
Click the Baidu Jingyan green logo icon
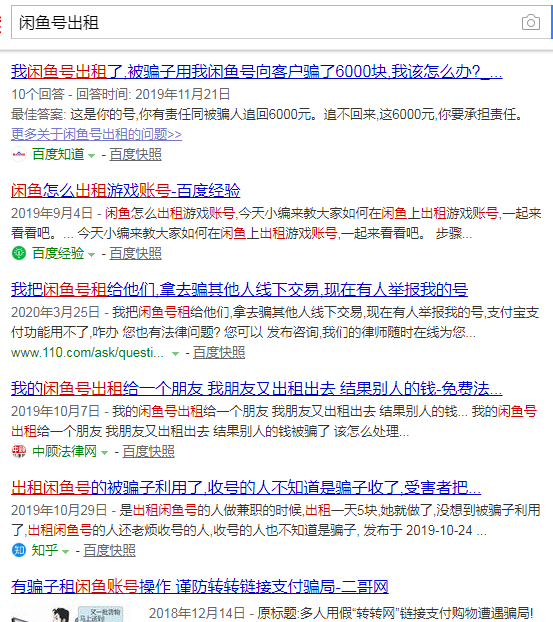pyautogui.click(x=19, y=253)
